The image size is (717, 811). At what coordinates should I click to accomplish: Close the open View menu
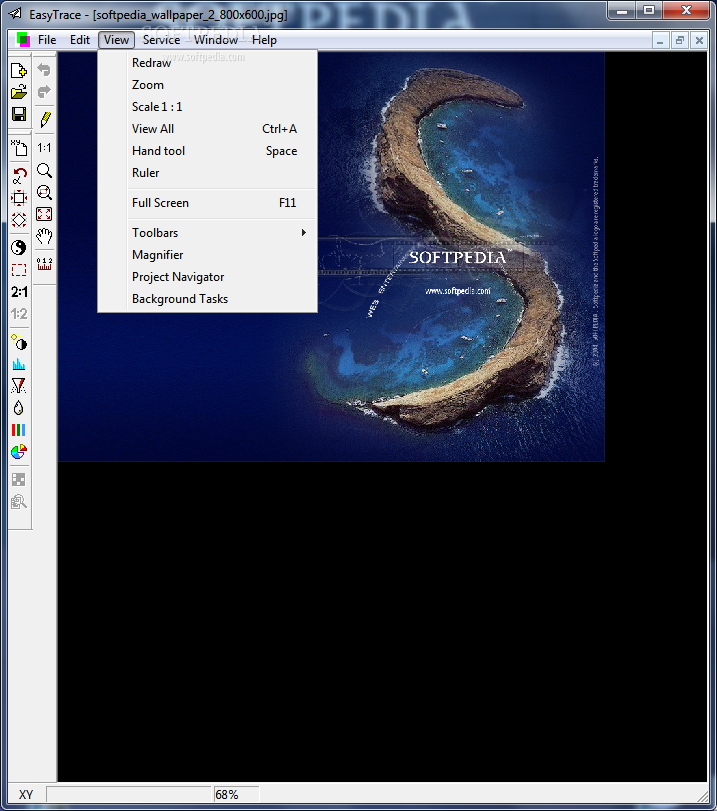(x=116, y=40)
